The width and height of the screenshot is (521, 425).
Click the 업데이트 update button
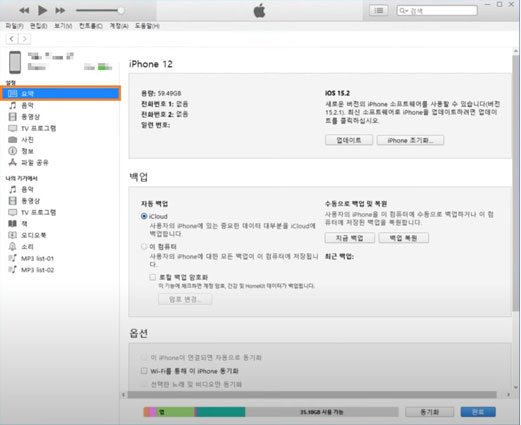(x=349, y=140)
